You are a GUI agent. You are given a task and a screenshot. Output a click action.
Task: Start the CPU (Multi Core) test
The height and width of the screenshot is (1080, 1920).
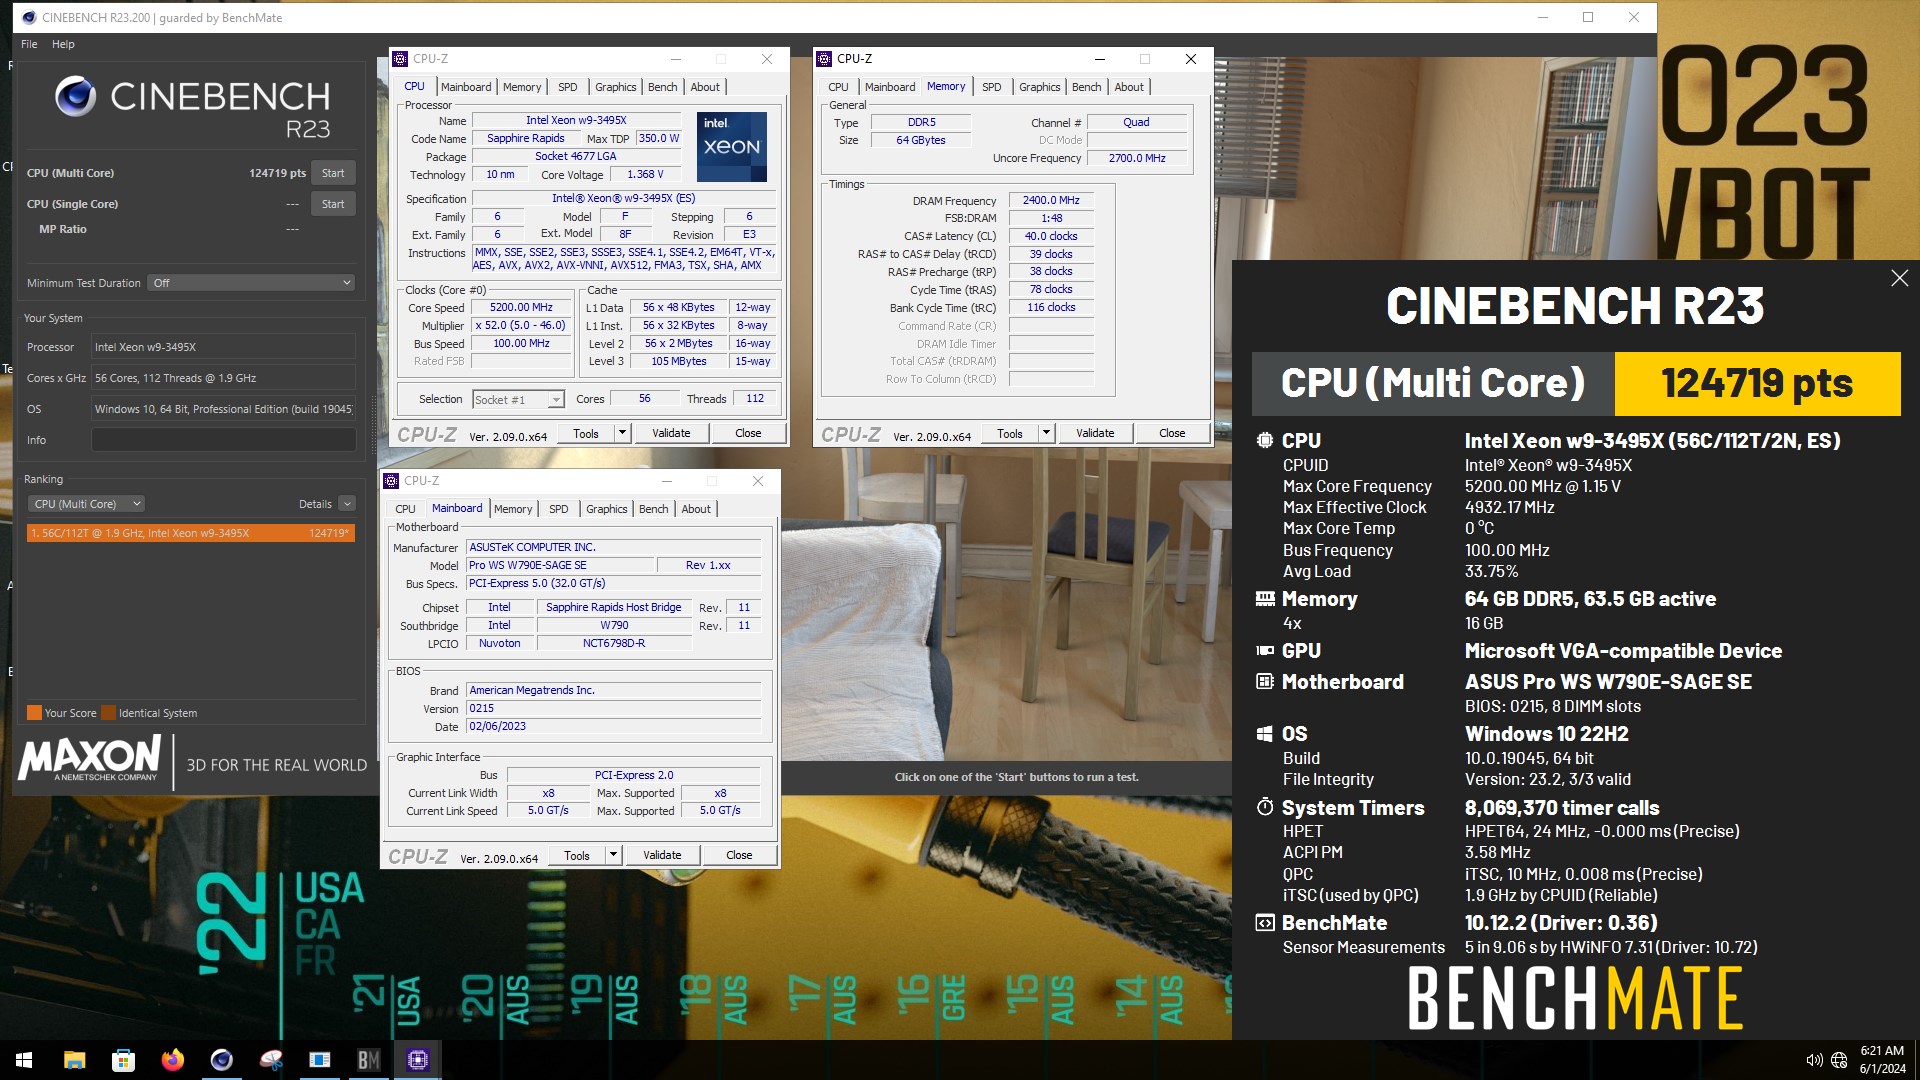[x=333, y=173]
